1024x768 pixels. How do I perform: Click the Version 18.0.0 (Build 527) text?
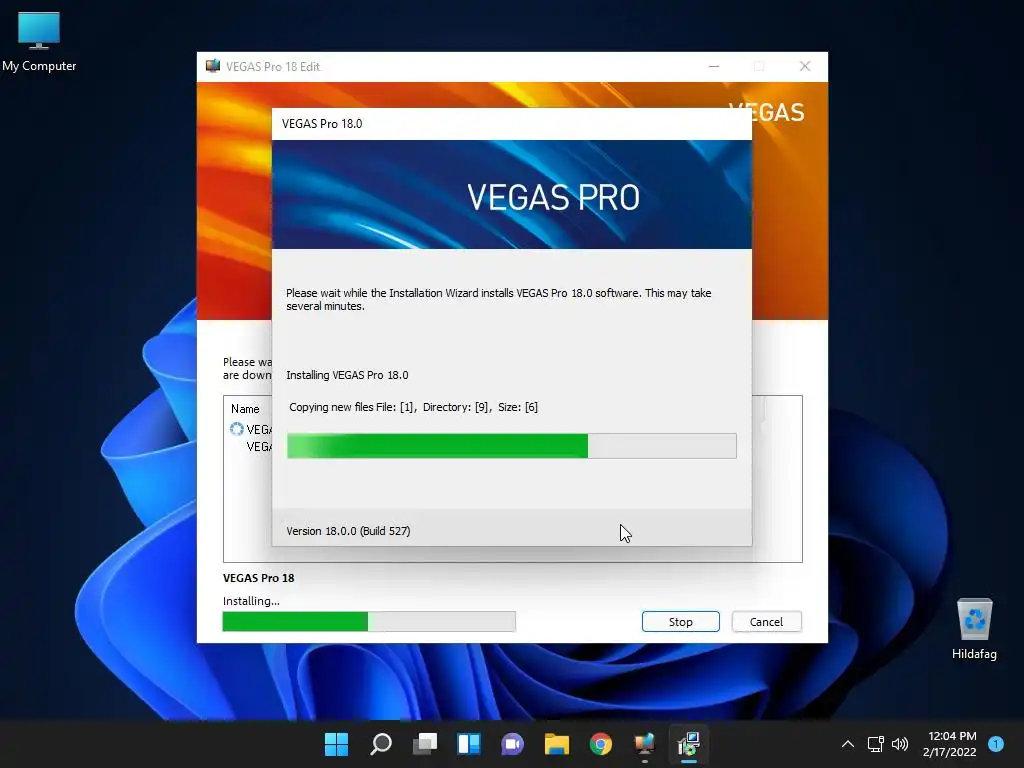click(348, 531)
